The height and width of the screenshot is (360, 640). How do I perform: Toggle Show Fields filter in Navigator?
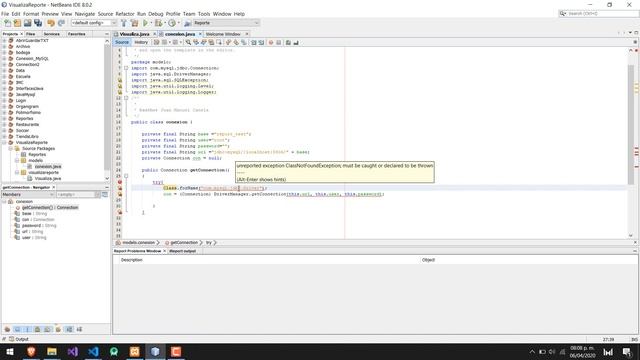[17, 329]
